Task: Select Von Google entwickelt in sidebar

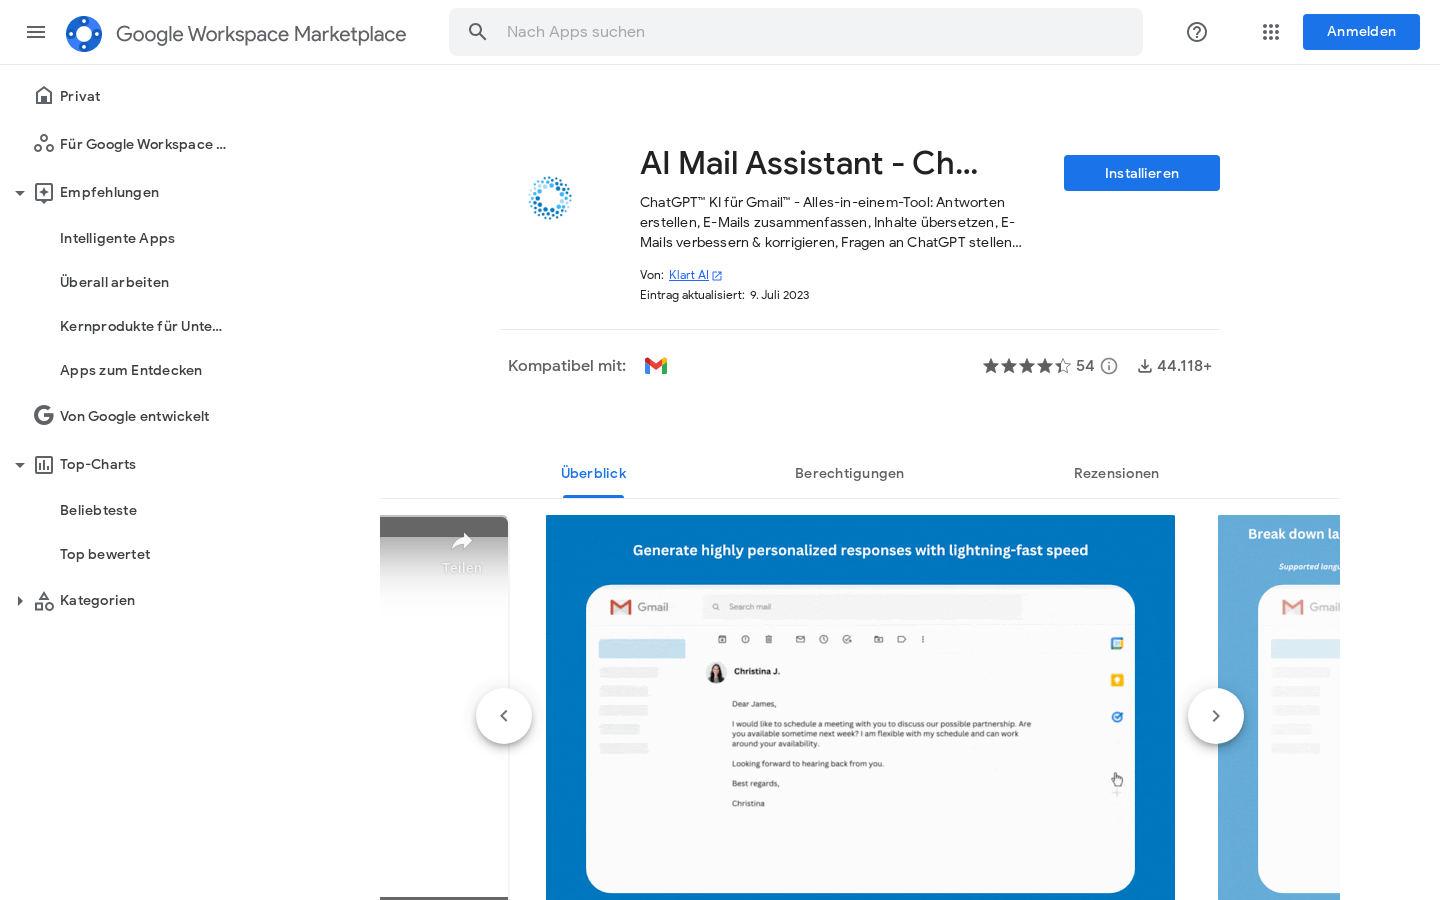Action: [134, 416]
